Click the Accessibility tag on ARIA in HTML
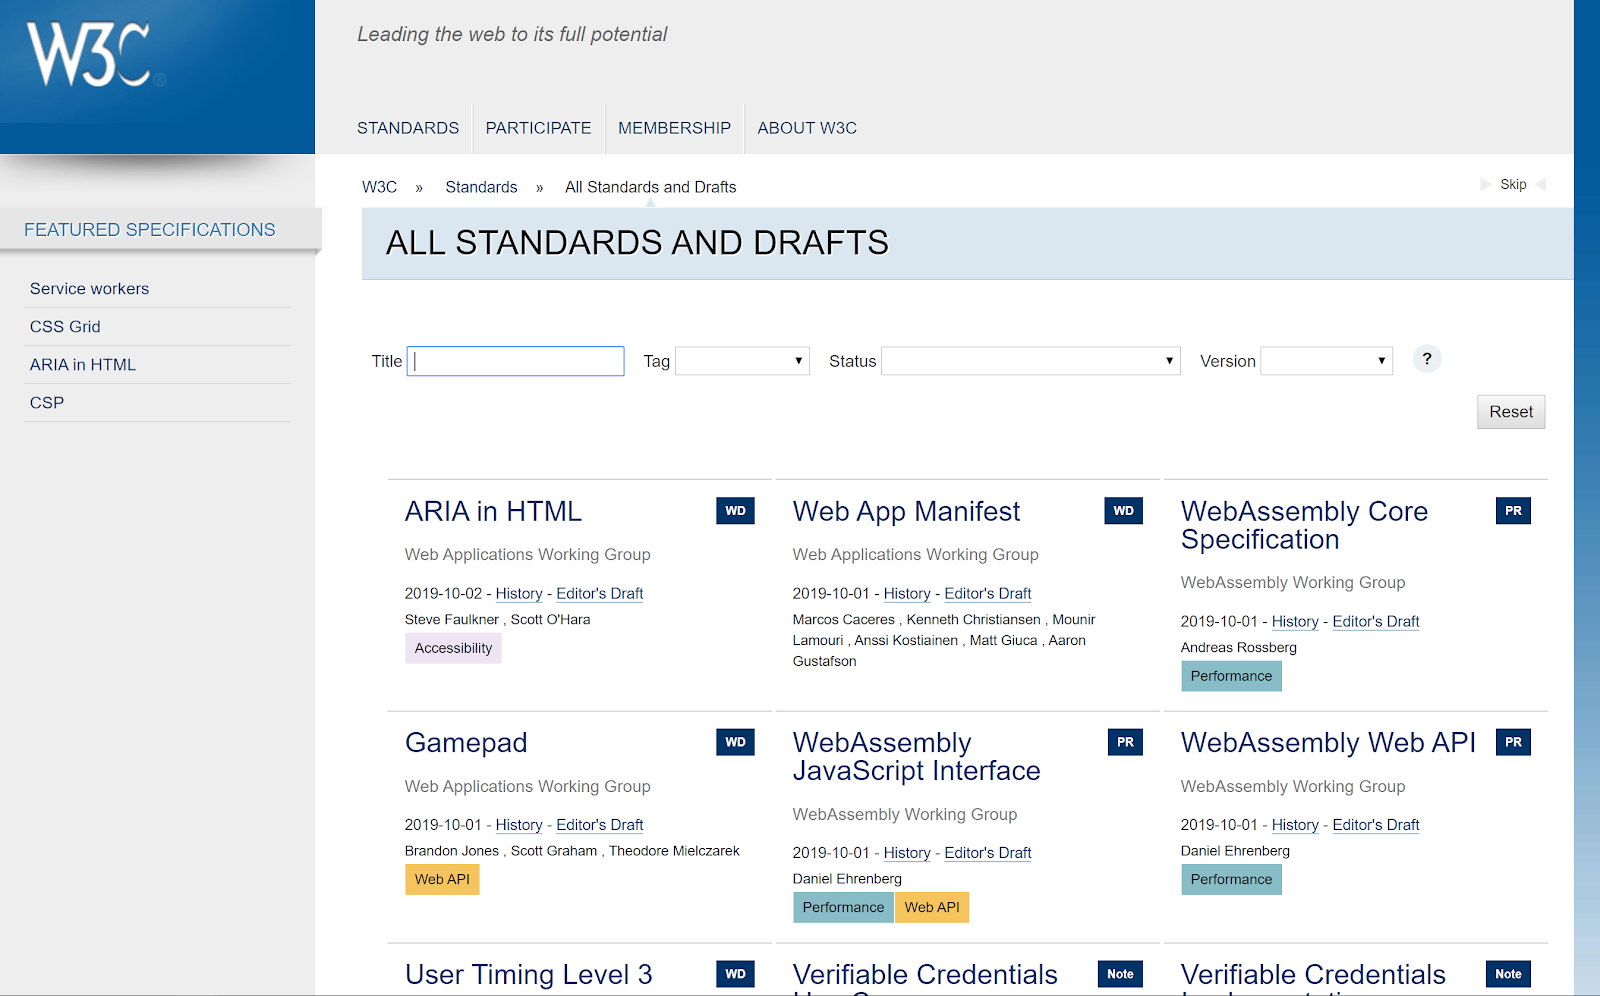1600x996 pixels. 453,648
